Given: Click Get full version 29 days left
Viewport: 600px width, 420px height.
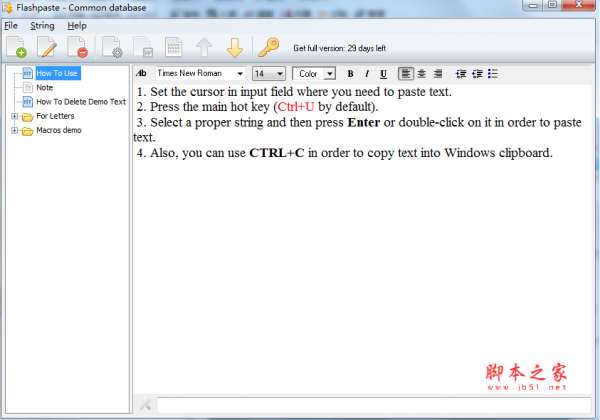Looking at the screenshot, I should coord(339,48).
